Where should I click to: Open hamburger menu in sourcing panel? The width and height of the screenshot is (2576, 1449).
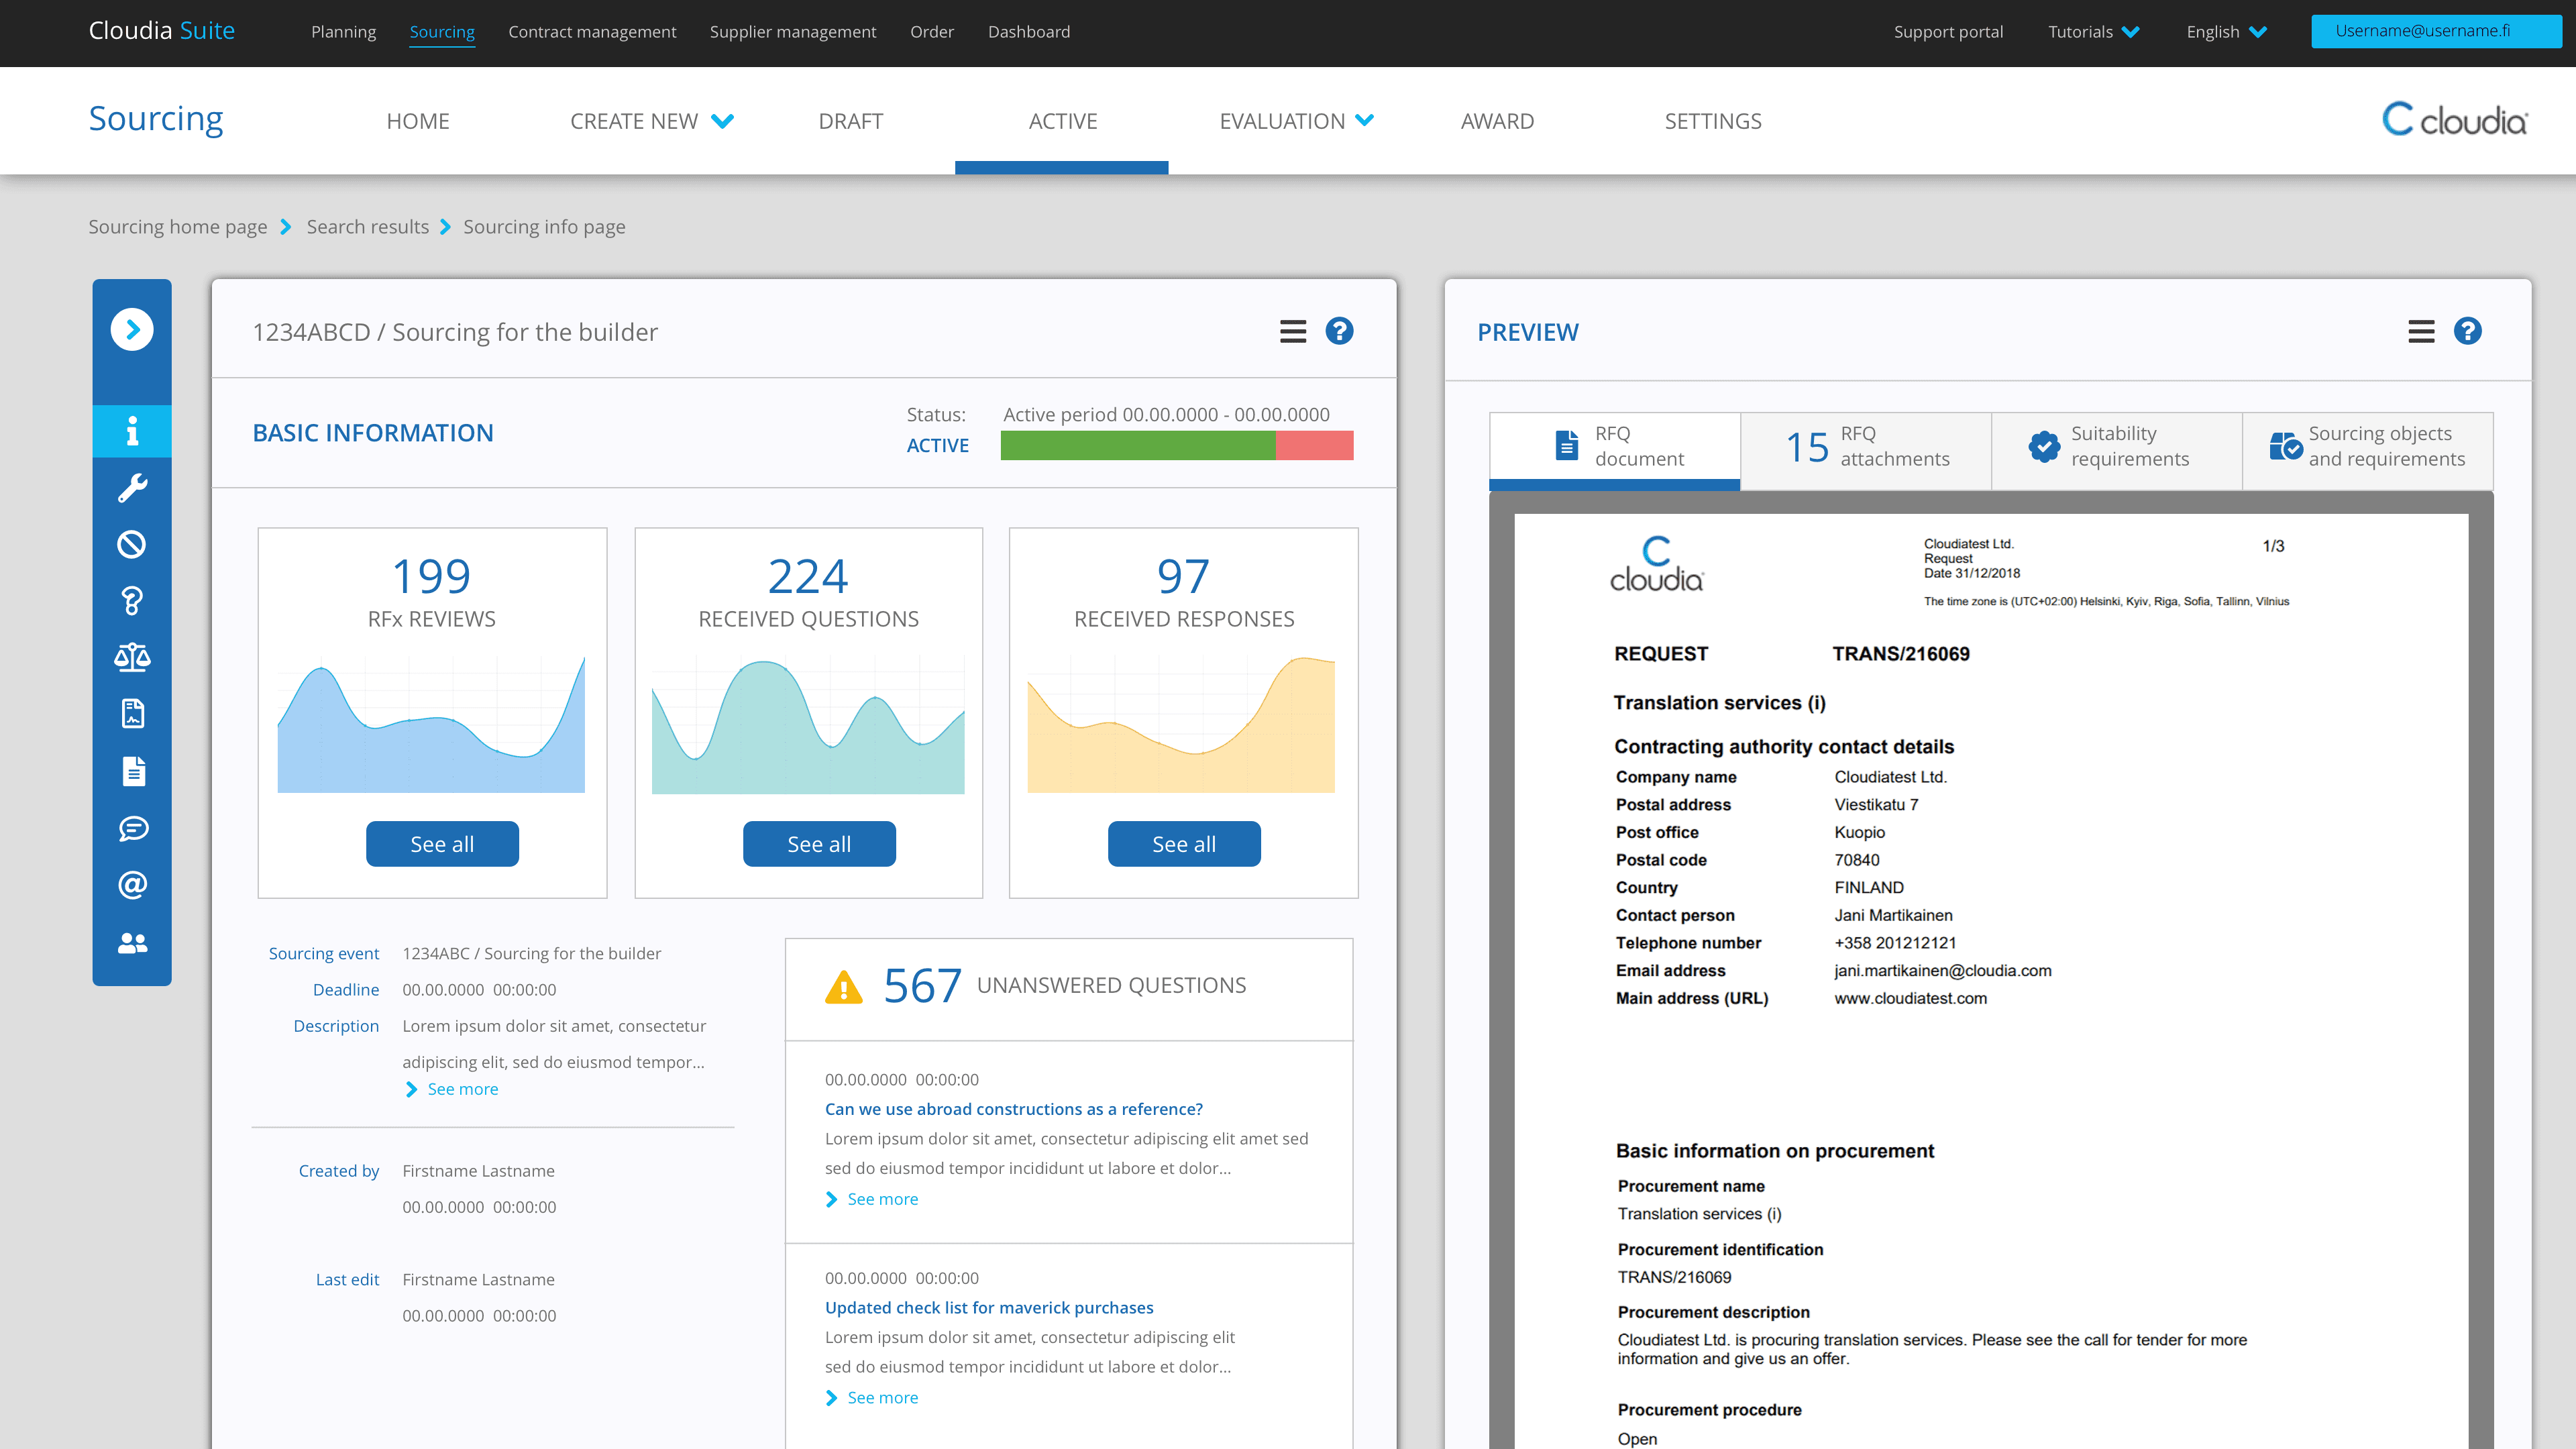tap(1293, 331)
